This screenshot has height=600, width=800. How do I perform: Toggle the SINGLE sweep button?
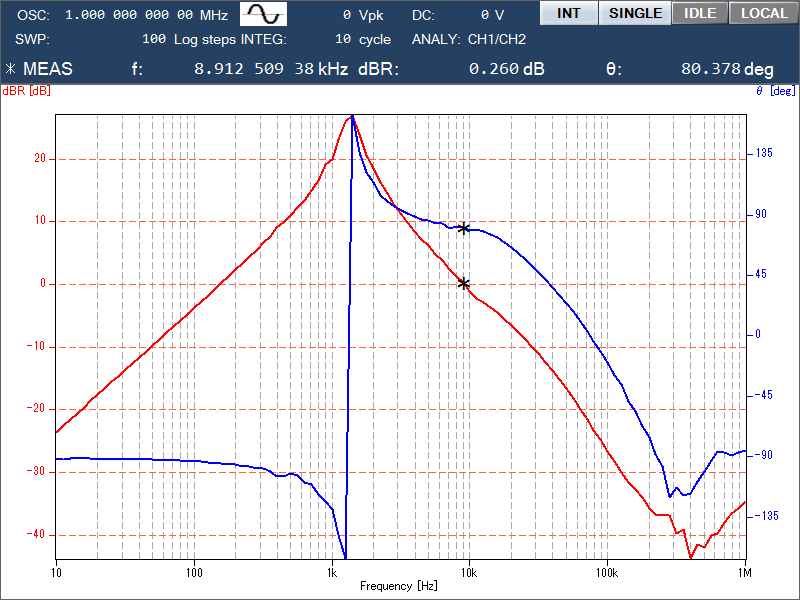point(635,13)
